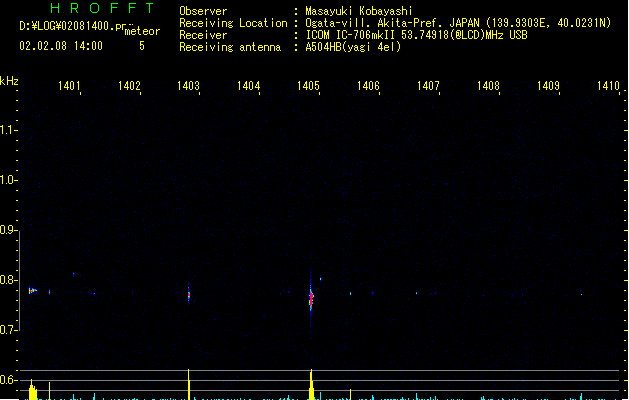Click the 1402 time axis marker
The width and height of the screenshot is (629, 400).
[129, 86]
